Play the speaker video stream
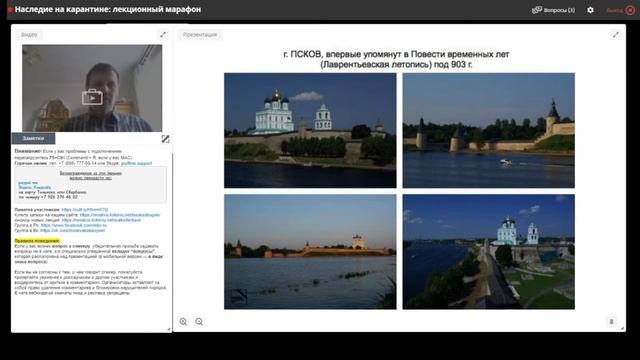Viewport: 640px width, 360px height. pyautogui.click(x=92, y=97)
